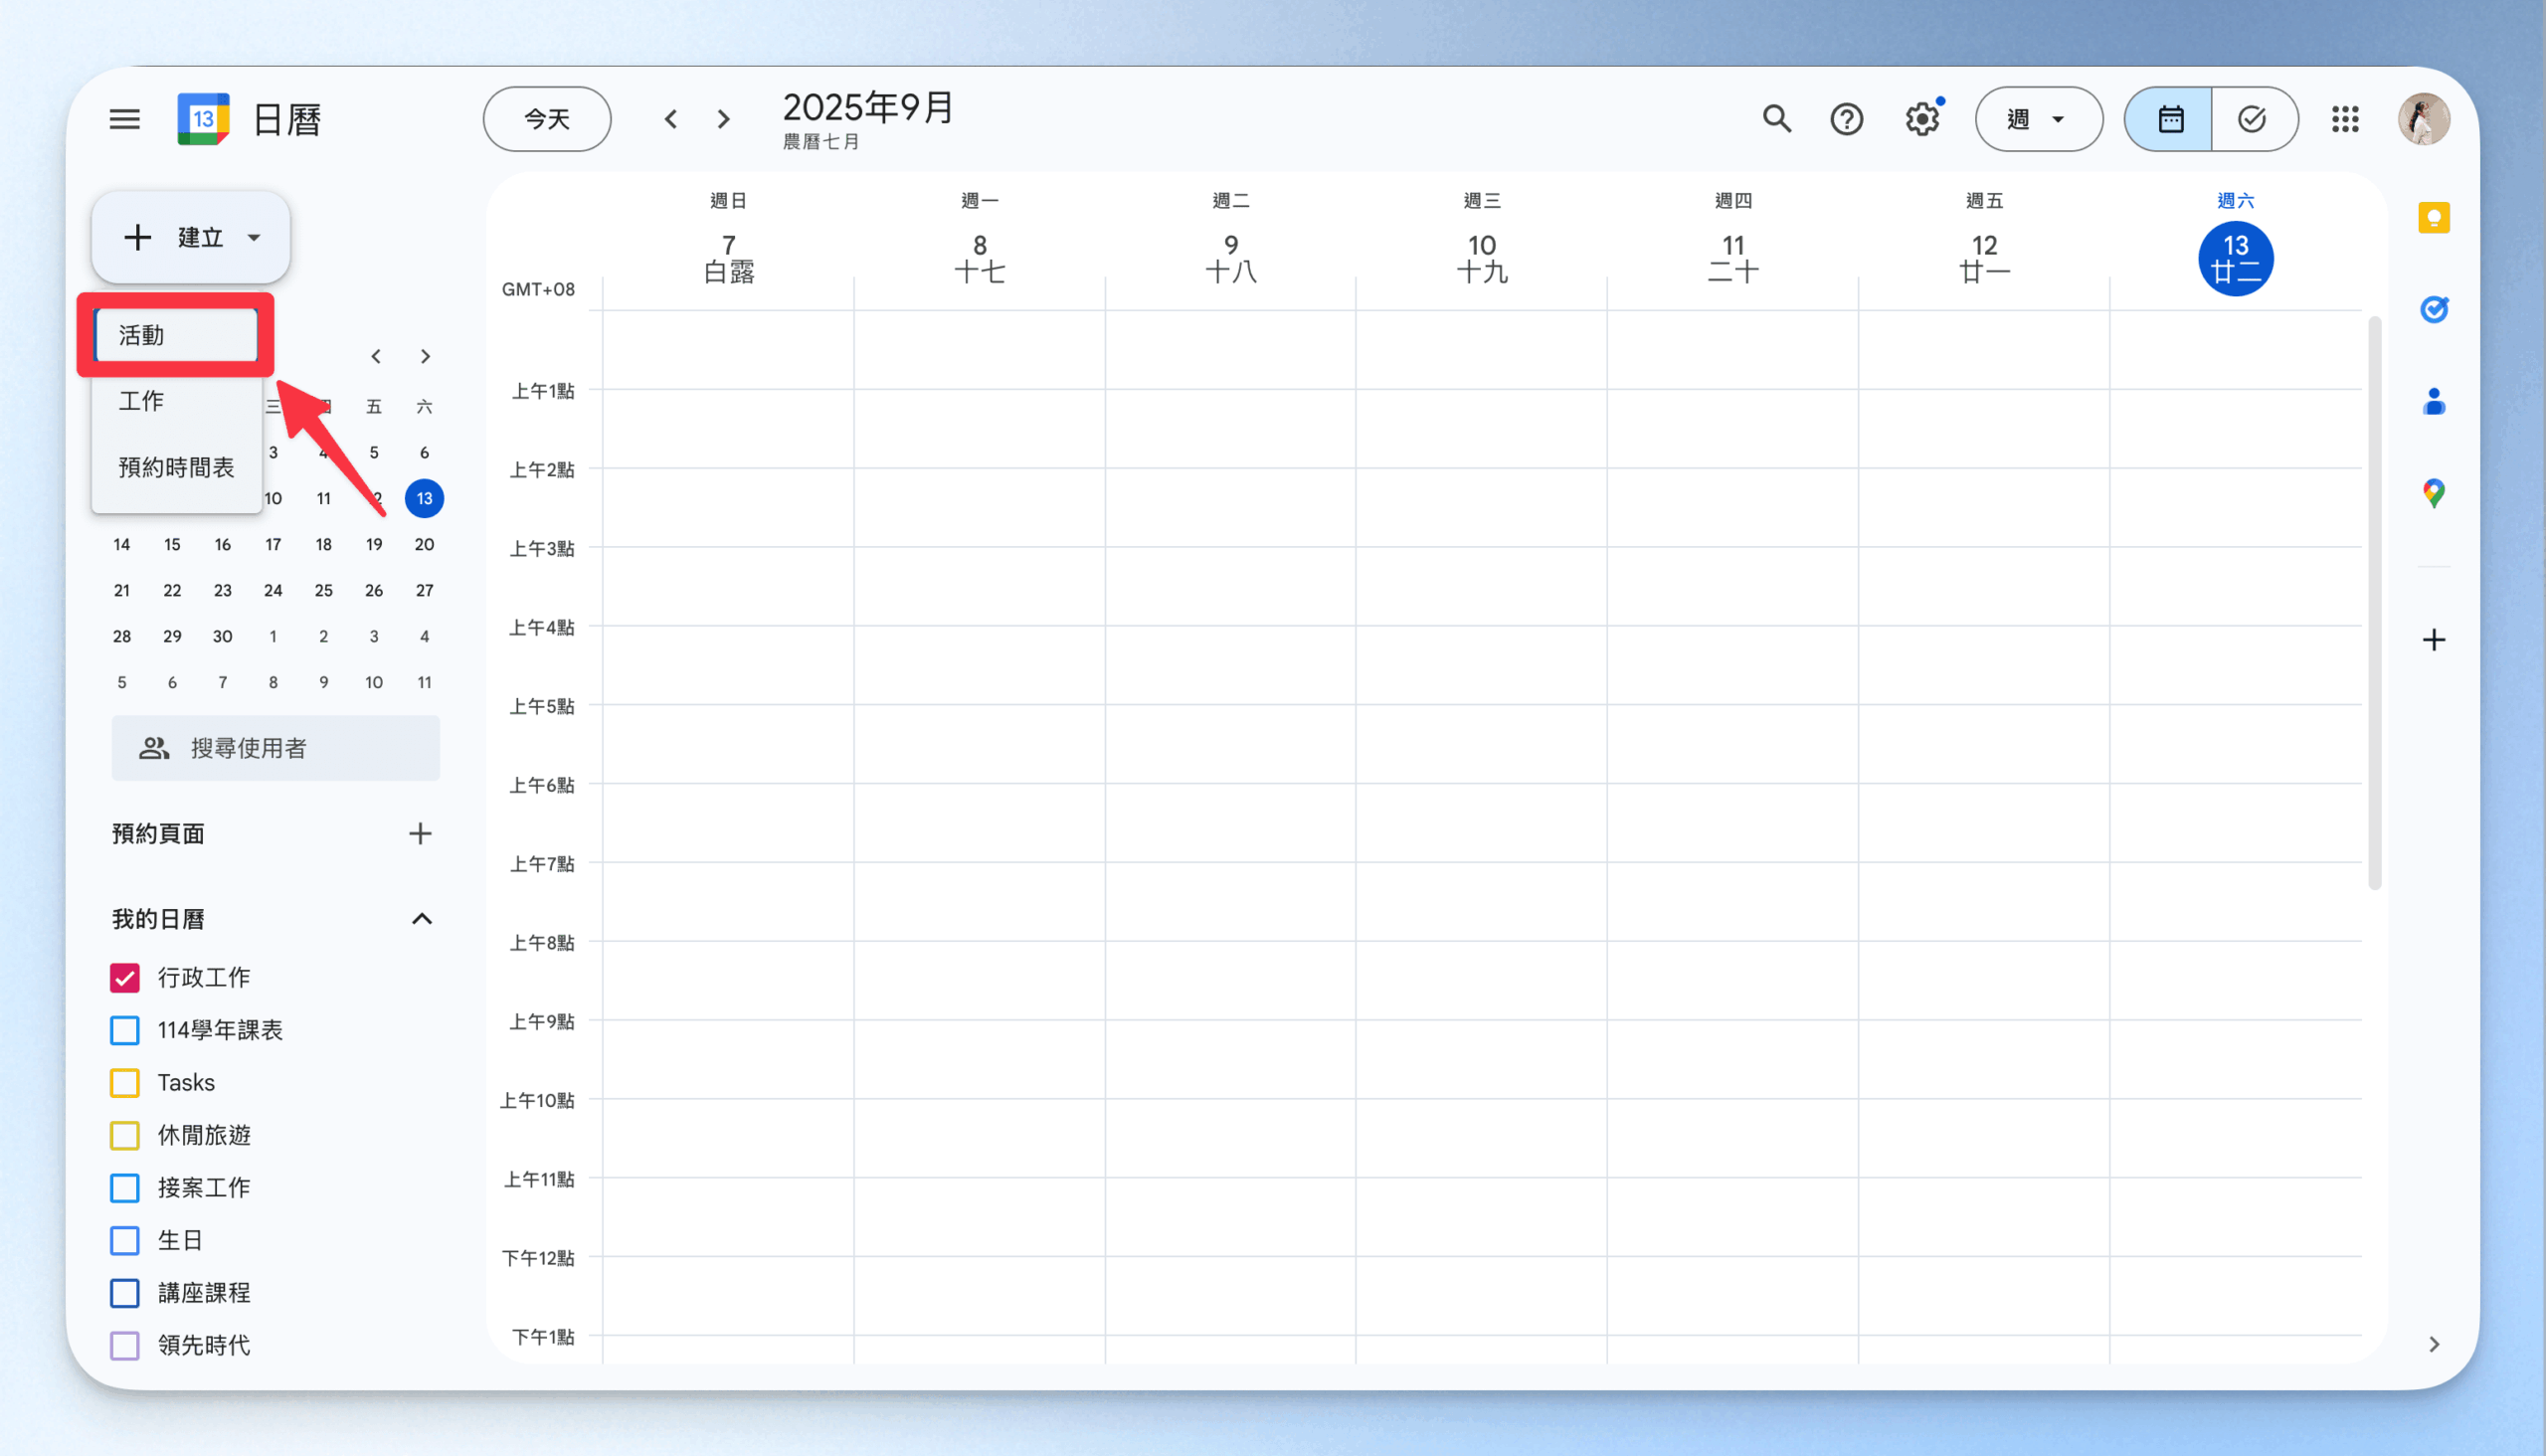Open the main menu hamburger icon
The height and width of the screenshot is (1456, 2546).
click(x=124, y=119)
